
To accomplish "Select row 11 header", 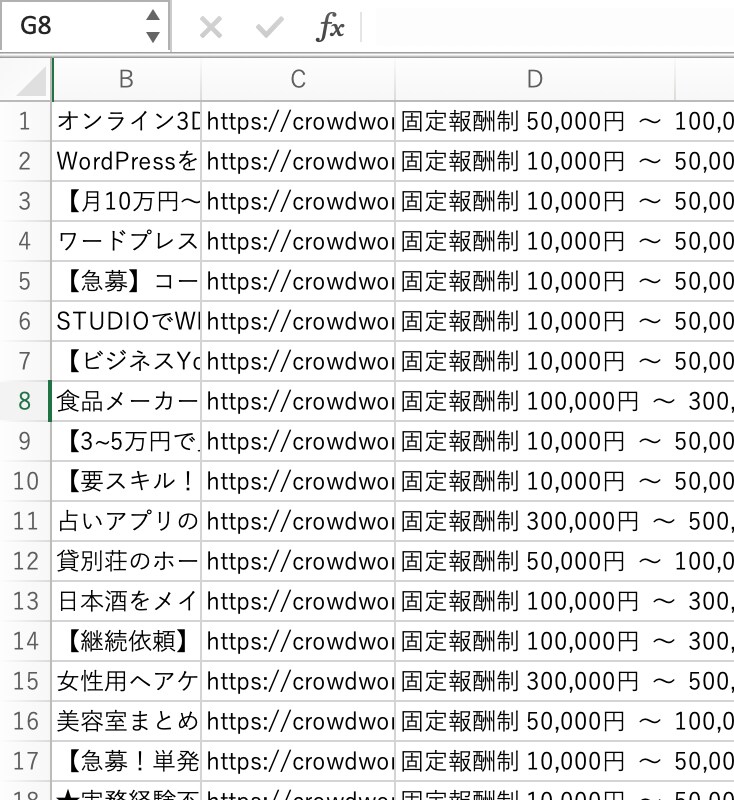I will pos(25,521).
